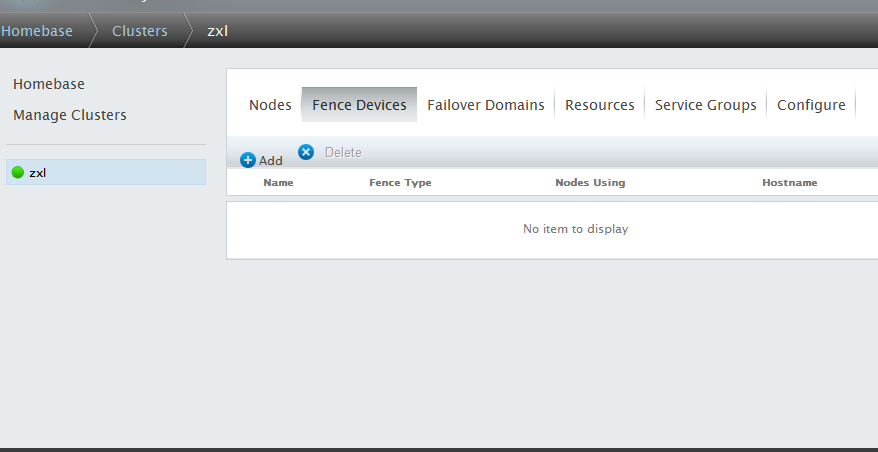Go to the Service Groups tab

pyautogui.click(x=705, y=105)
